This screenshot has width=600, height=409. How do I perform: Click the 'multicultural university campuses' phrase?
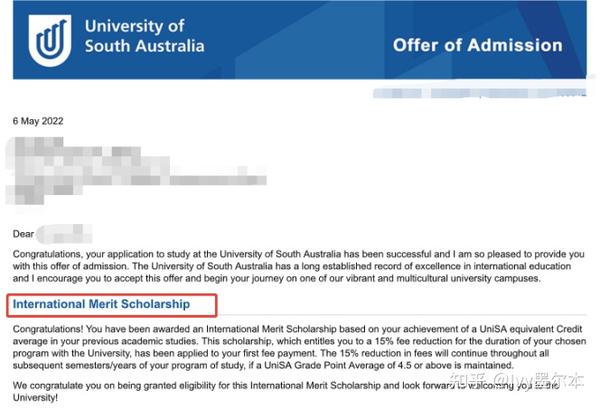pos(468,278)
